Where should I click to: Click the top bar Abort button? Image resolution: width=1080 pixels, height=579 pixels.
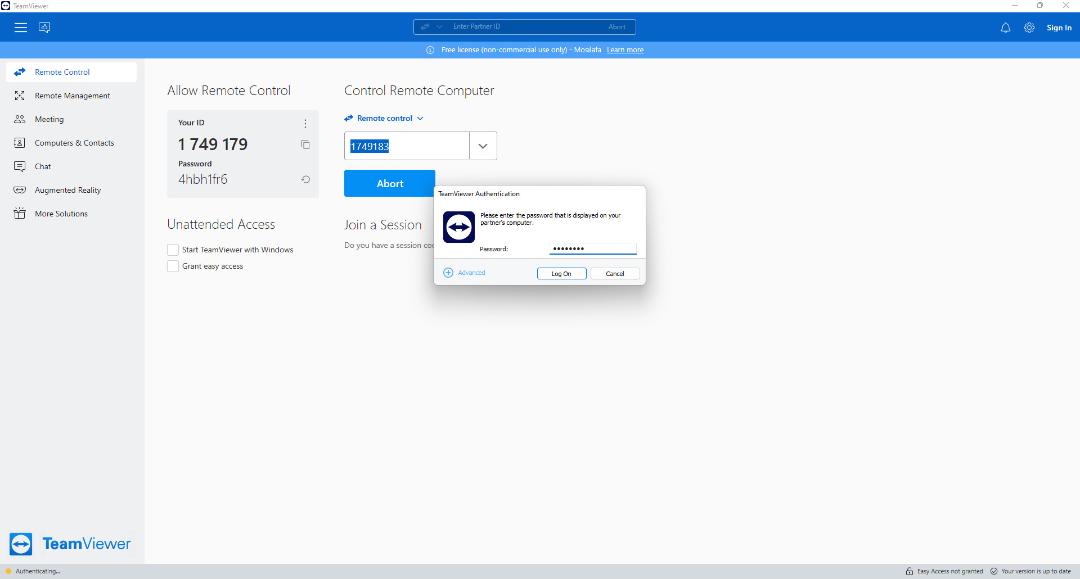[x=617, y=27]
